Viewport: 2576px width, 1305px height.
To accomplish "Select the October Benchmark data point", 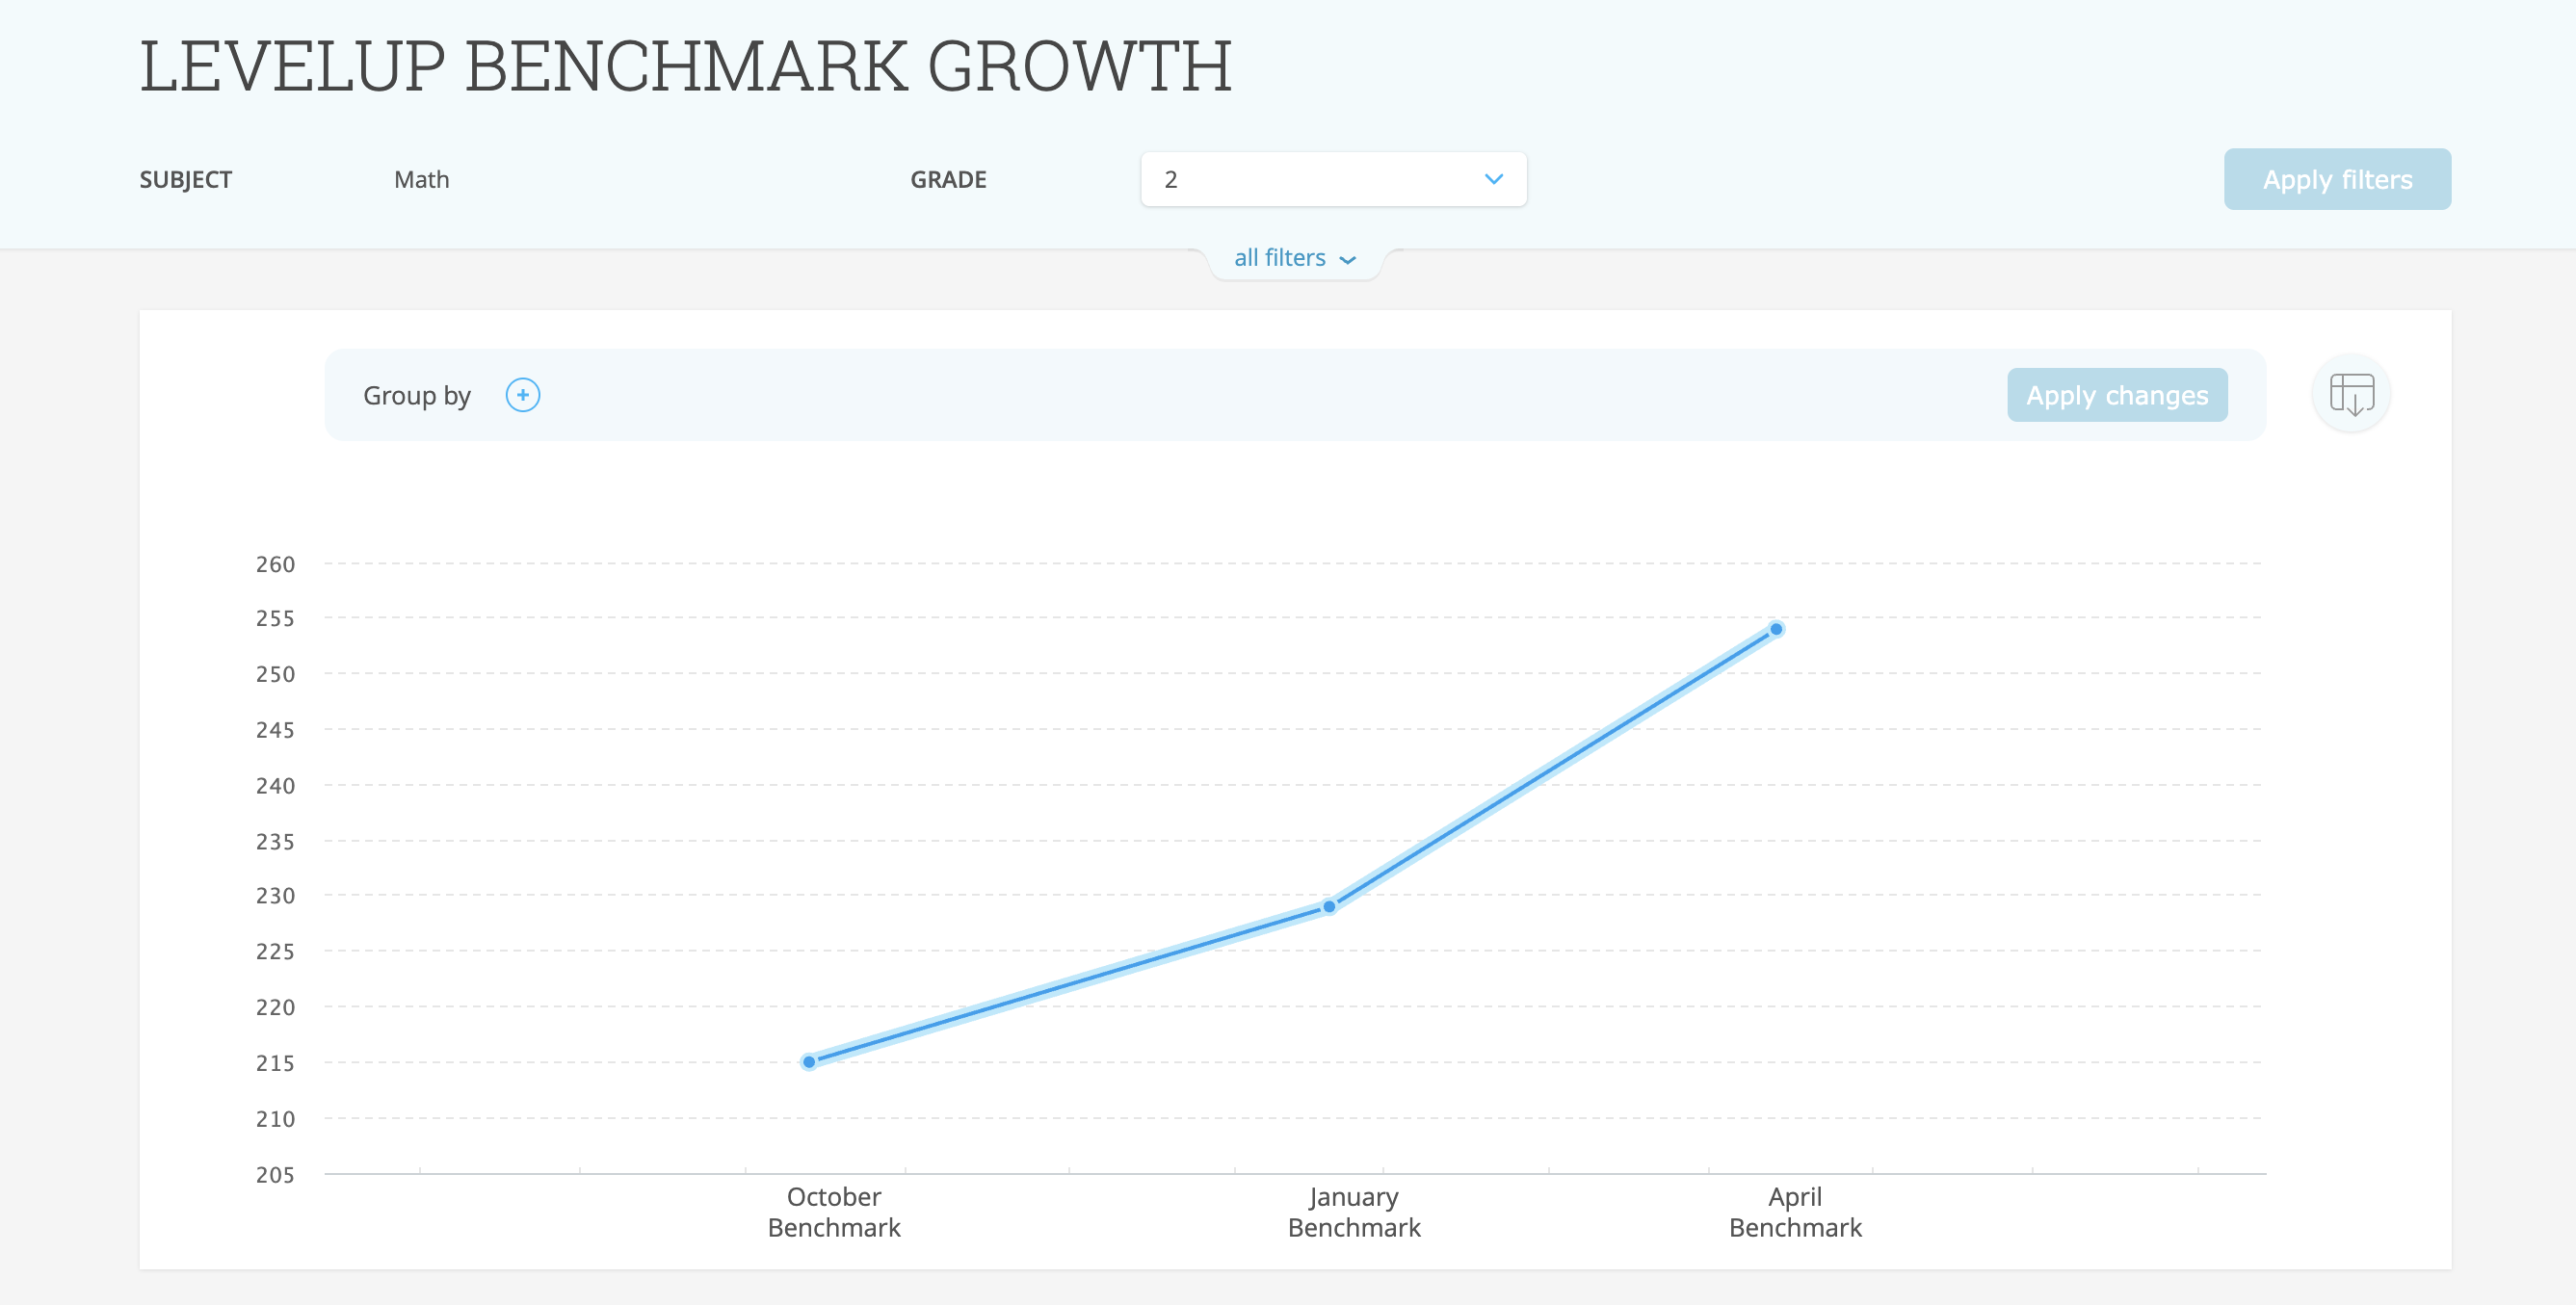I will tap(809, 1062).
